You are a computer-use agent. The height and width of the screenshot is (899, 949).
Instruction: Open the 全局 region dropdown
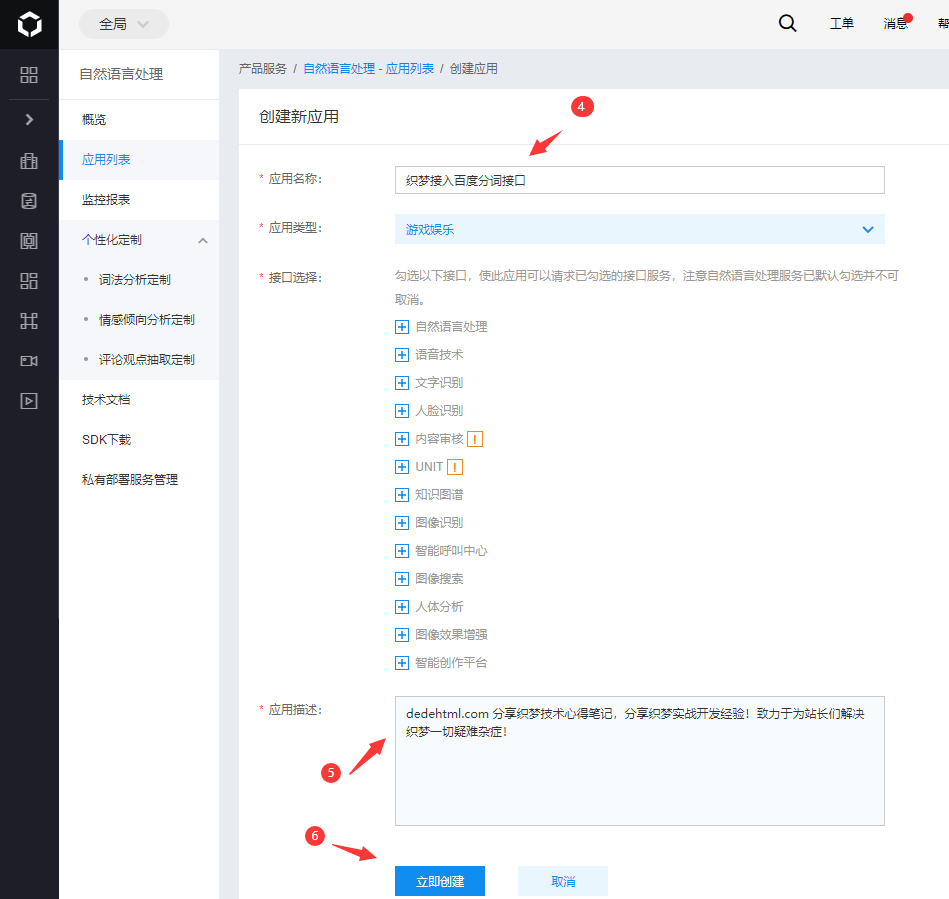(x=123, y=22)
